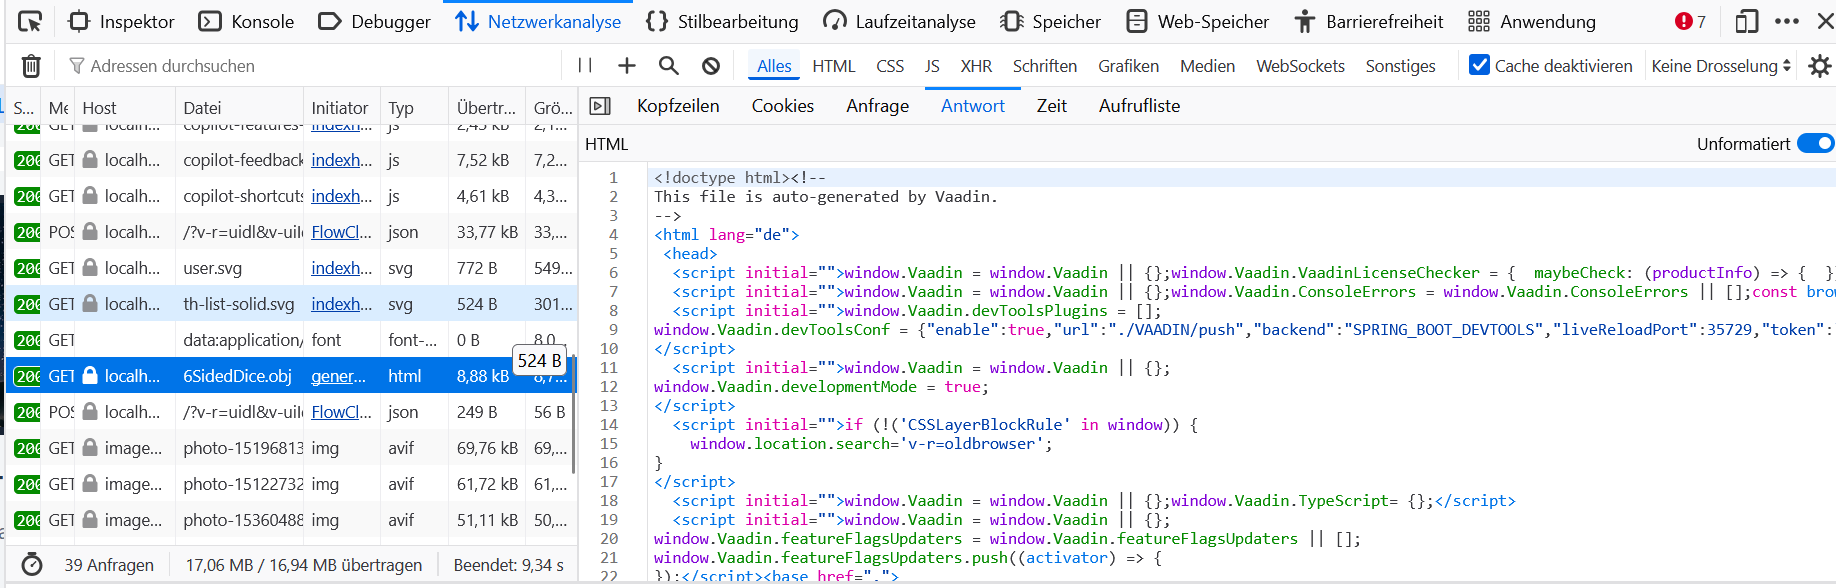1836x588 pixels.
Task: Open network settings gear
Action: point(1820,66)
